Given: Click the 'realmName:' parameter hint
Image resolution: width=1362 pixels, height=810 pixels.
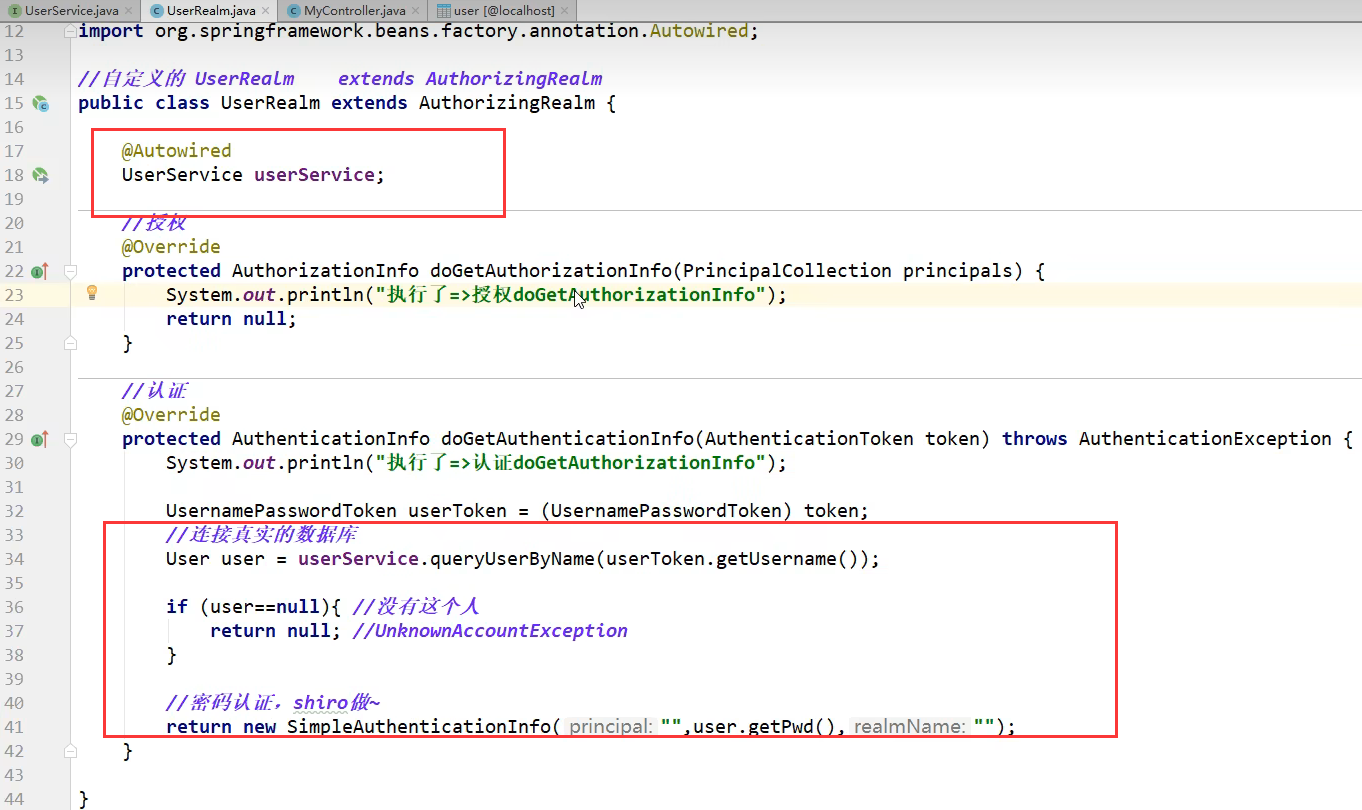Looking at the screenshot, I should (x=910, y=727).
